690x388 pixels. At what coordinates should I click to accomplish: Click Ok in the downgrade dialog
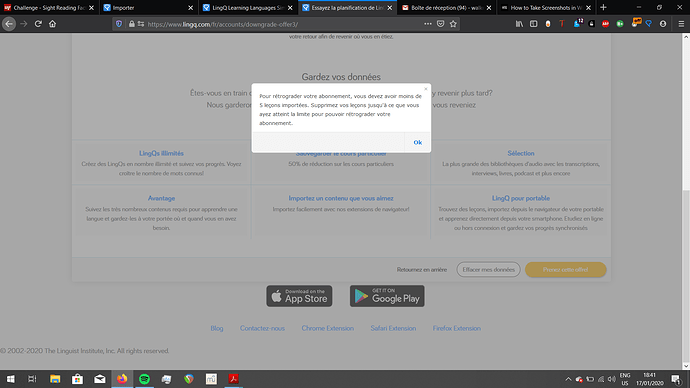click(x=418, y=142)
